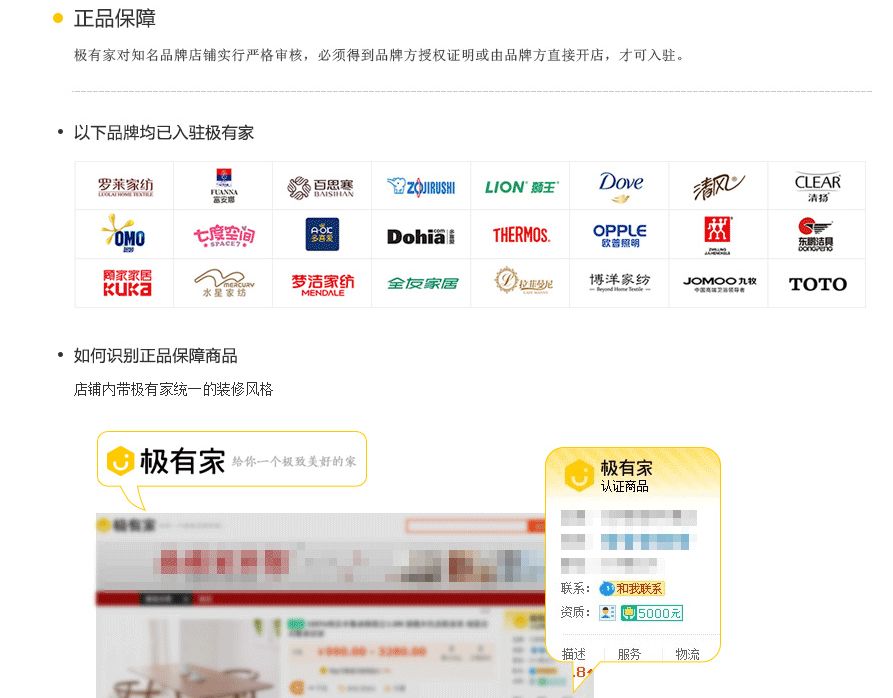The image size is (893, 698).
Task: Select the KUKA home brand logo
Action: [127, 283]
